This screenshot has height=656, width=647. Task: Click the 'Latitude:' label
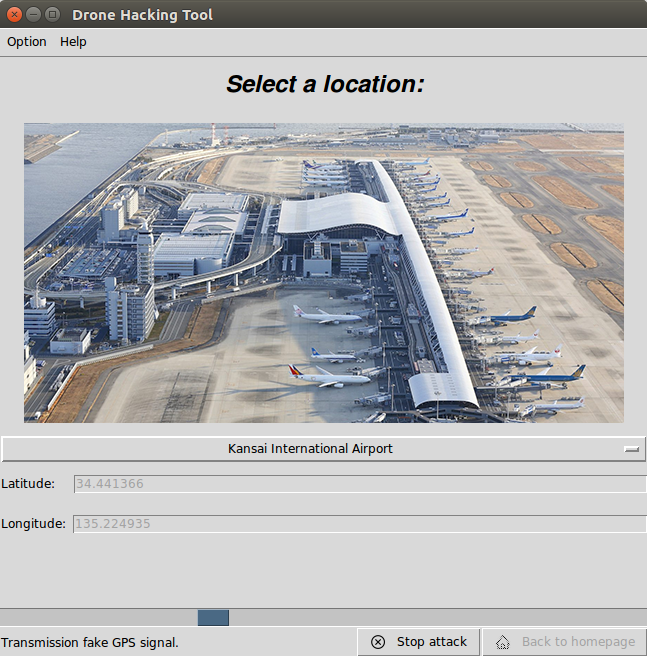28,484
